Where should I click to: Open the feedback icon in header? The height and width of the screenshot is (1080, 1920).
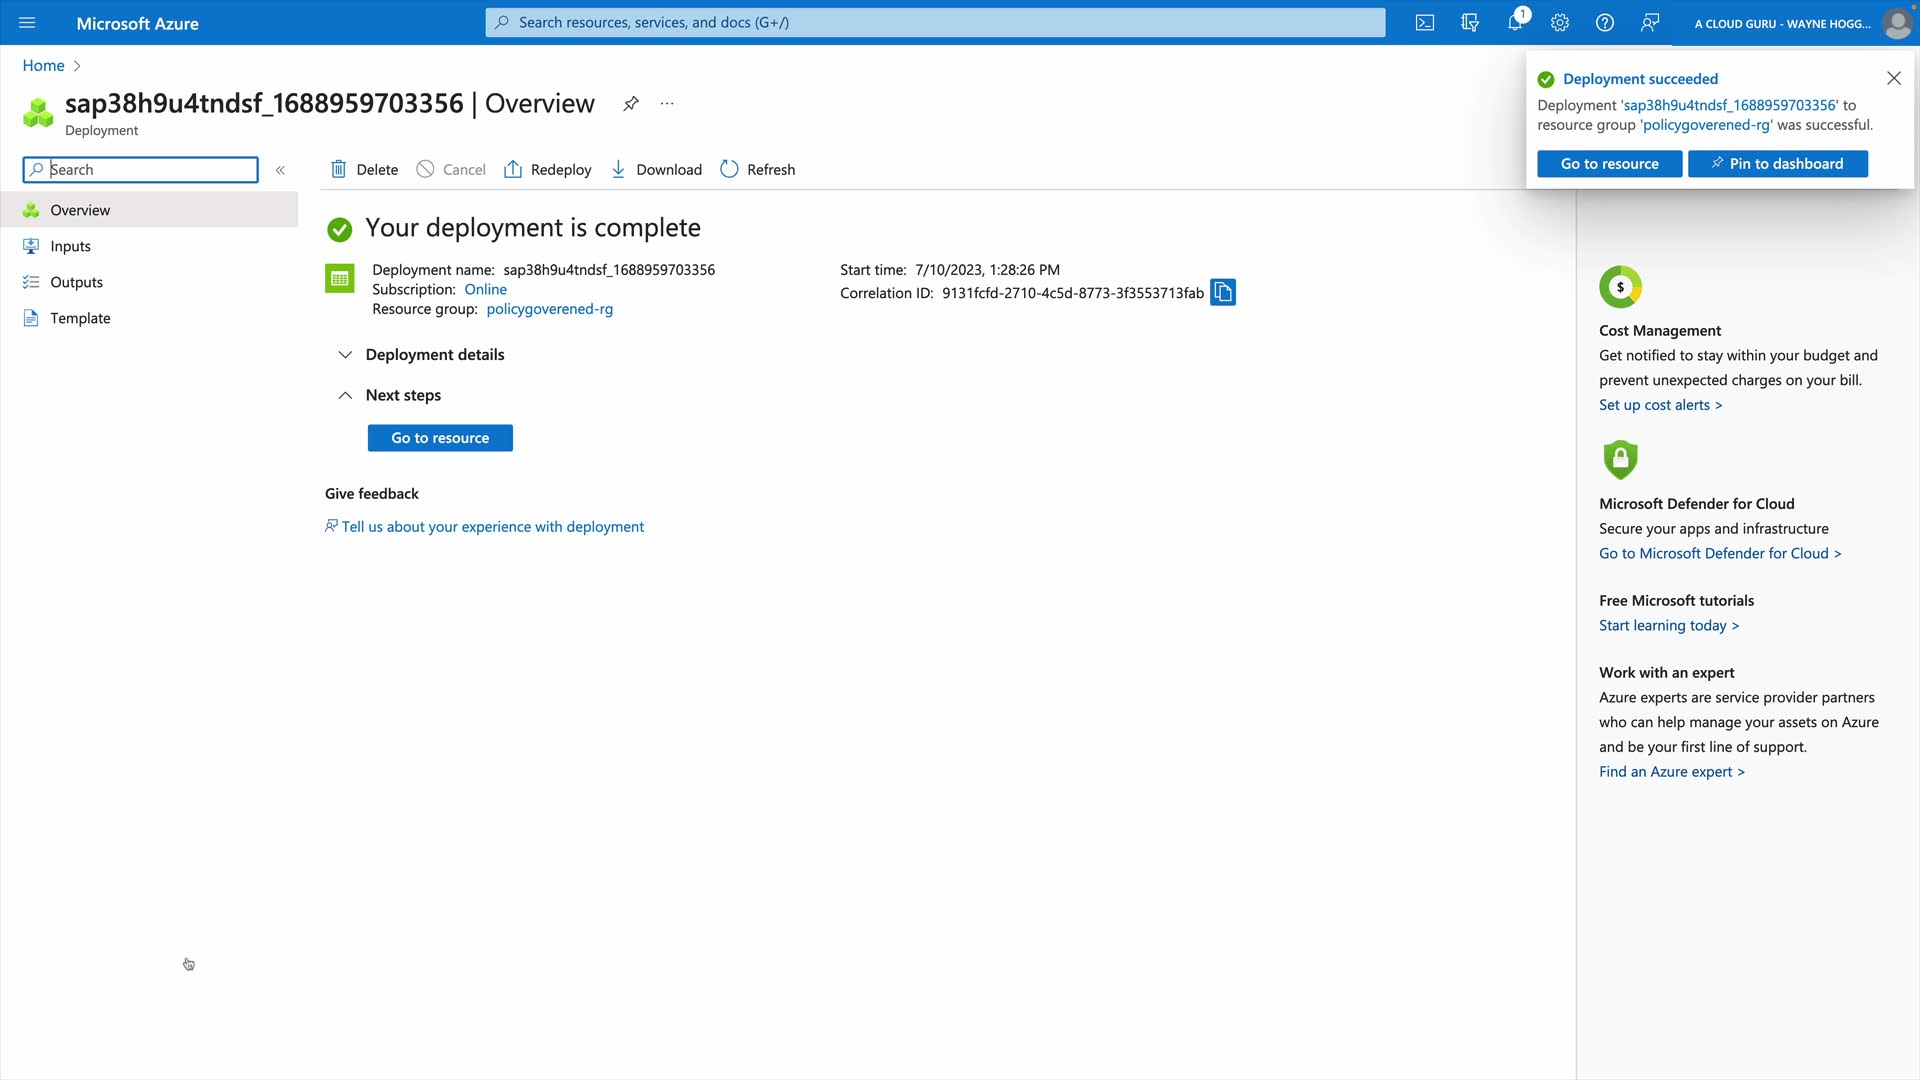pyautogui.click(x=1650, y=23)
